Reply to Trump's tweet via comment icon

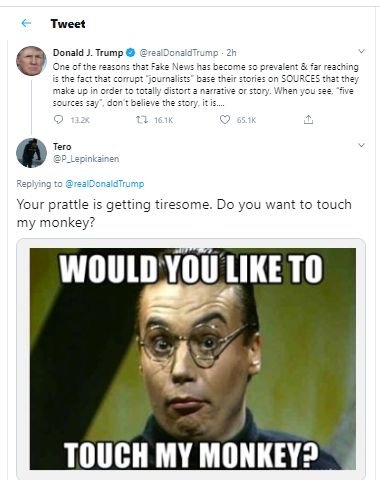pyautogui.click(x=58, y=119)
